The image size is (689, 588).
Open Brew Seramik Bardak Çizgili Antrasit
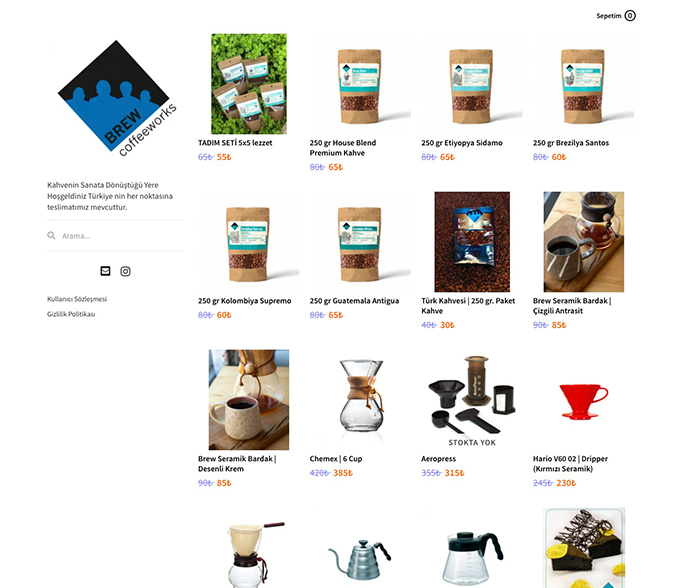click(572, 305)
